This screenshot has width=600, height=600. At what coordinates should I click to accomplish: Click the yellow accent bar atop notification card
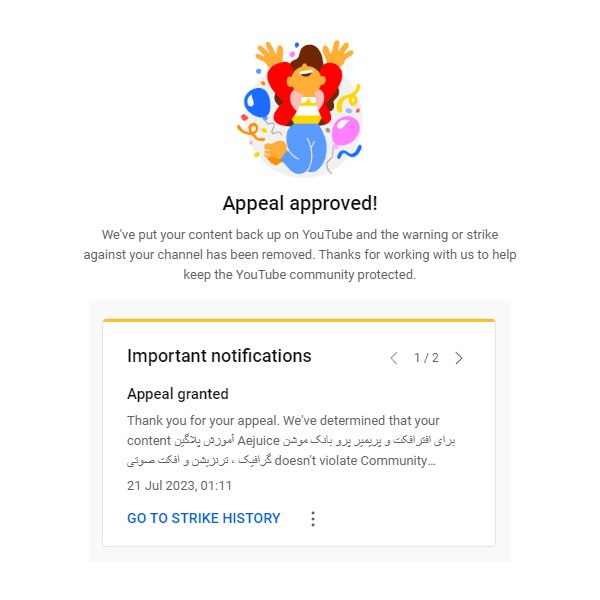(299, 320)
